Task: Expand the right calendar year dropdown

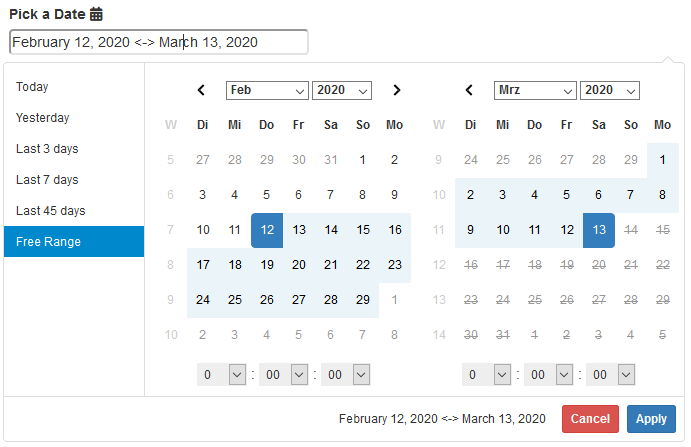Action: click(x=610, y=90)
